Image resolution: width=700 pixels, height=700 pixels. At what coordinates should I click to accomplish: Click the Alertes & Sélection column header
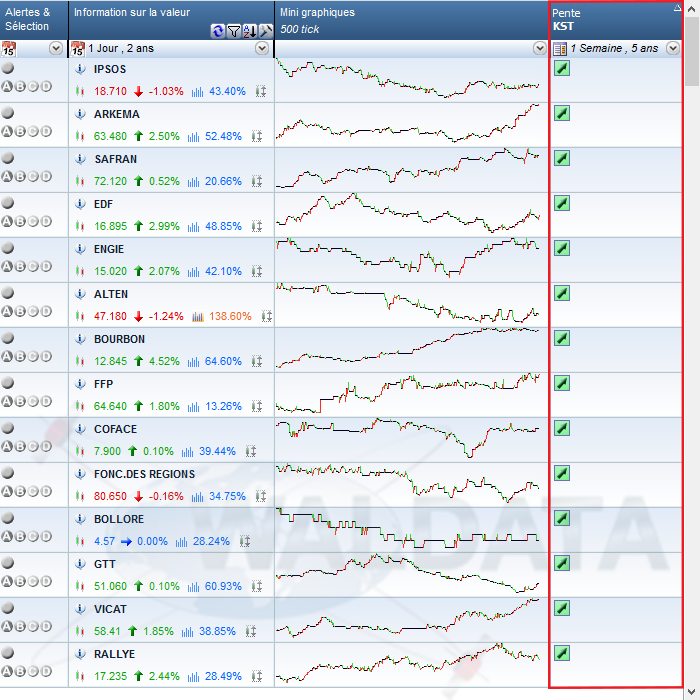point(34,20)
